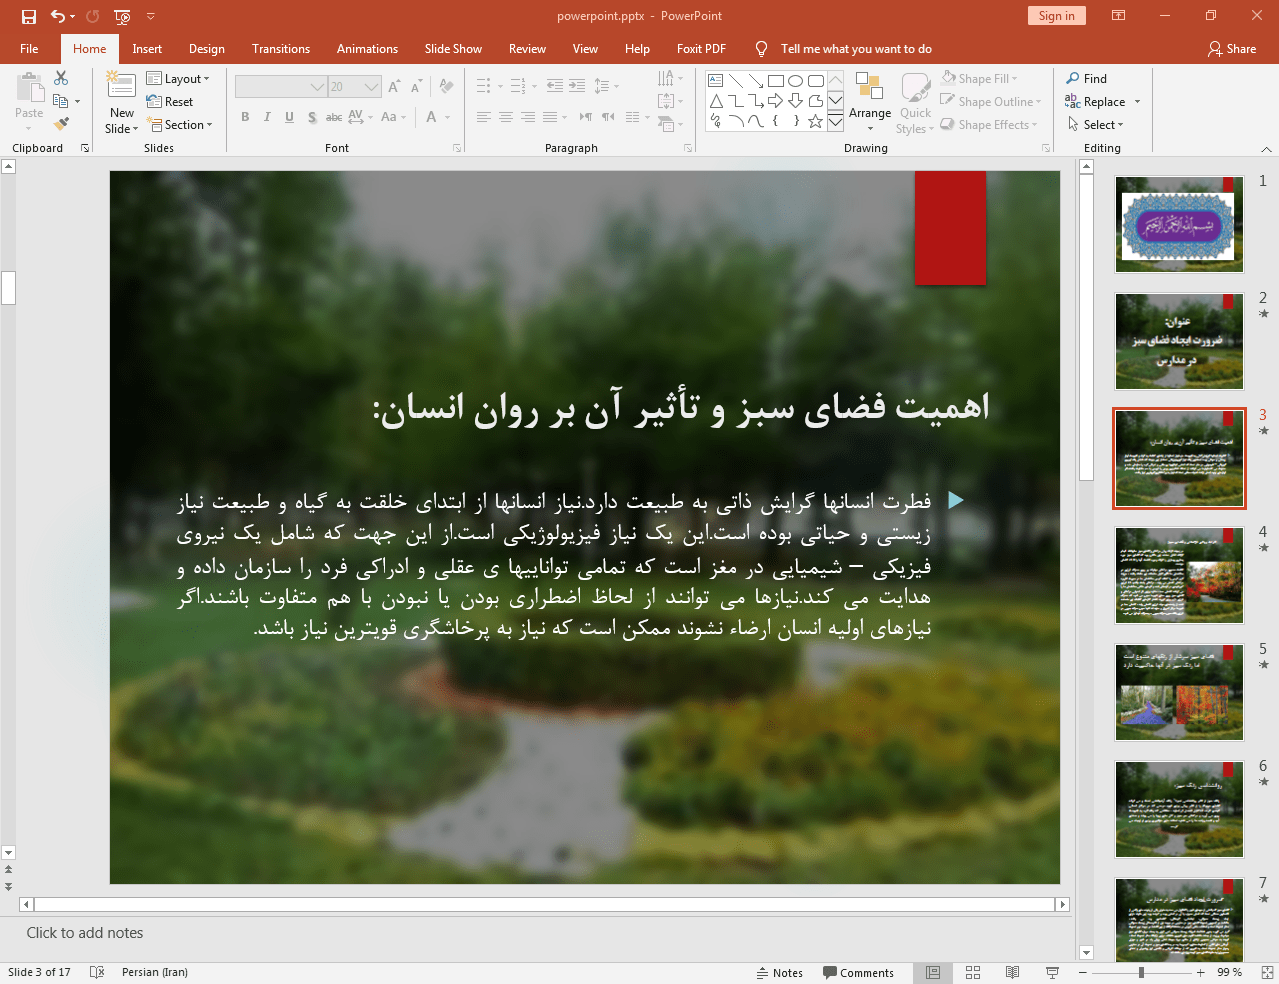Switch to the Design tab
1279x984 pixels.
tap(206, 48)
